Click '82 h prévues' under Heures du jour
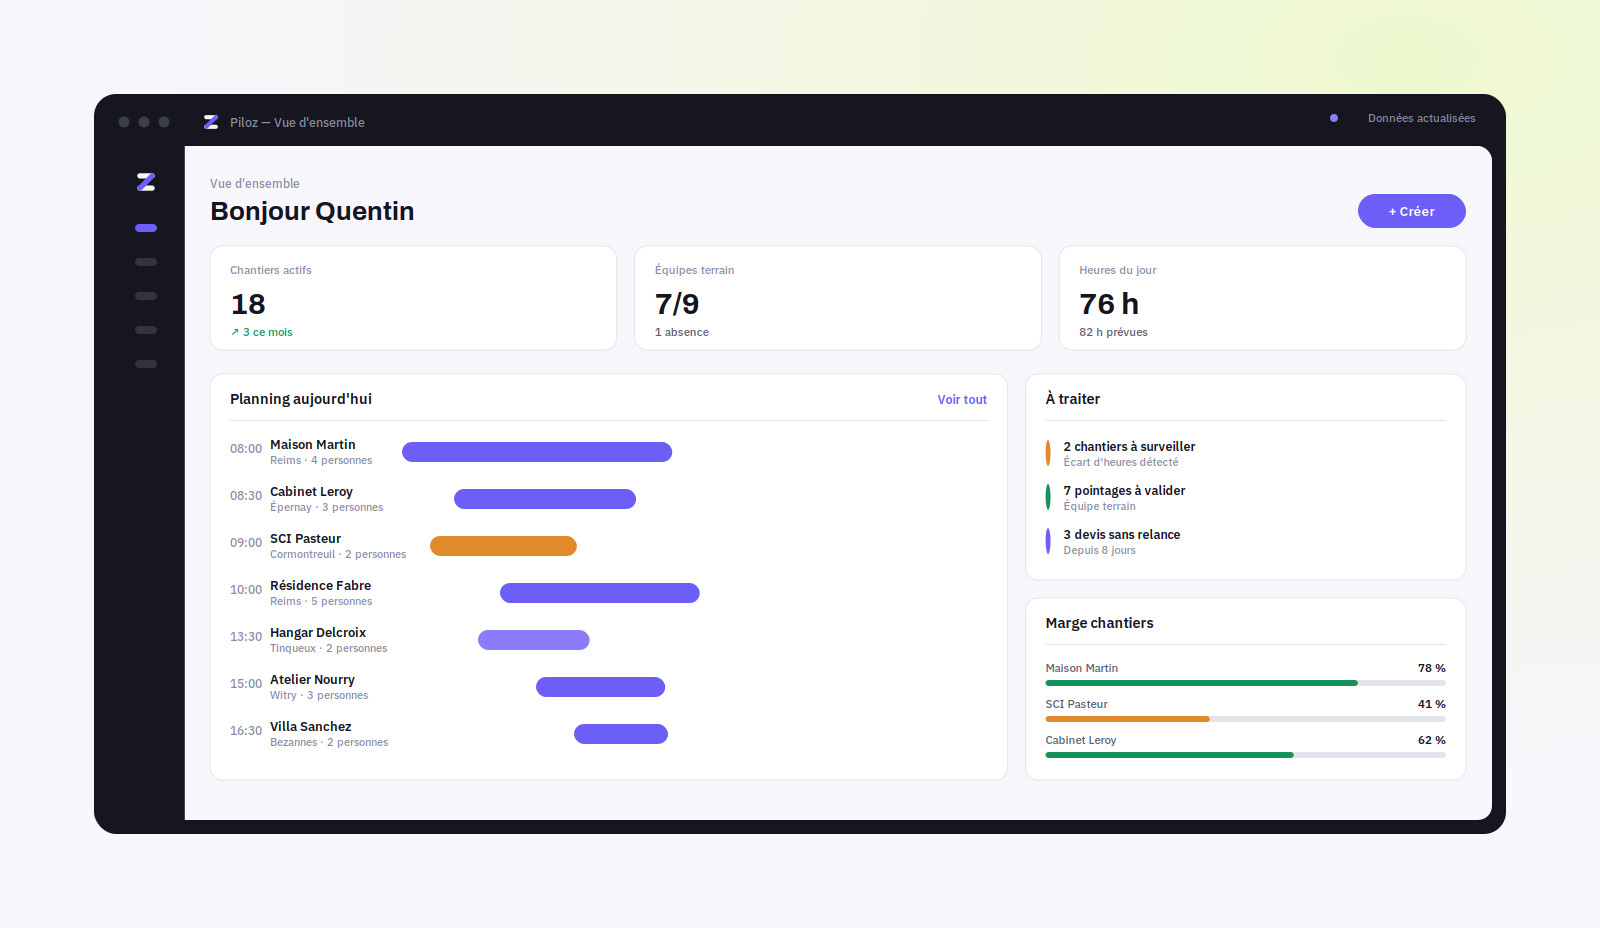Viewport: 1600px width, 928px height. pyautogui.click(x=1113, y=332)
